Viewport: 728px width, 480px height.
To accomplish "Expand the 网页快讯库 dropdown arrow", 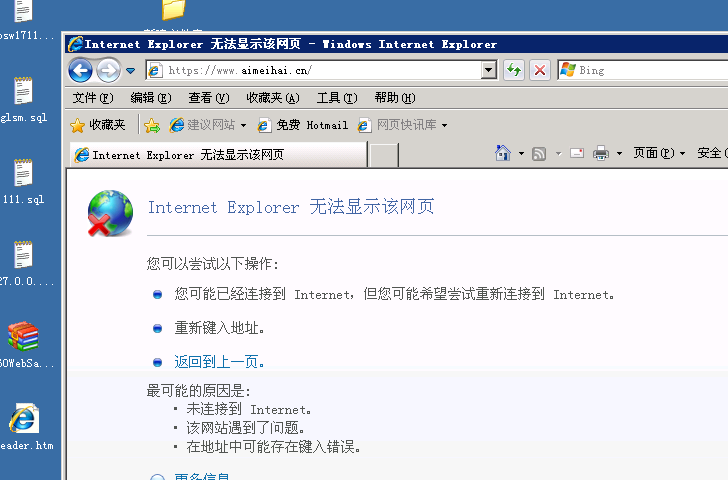I will click(x=444, y=125).
